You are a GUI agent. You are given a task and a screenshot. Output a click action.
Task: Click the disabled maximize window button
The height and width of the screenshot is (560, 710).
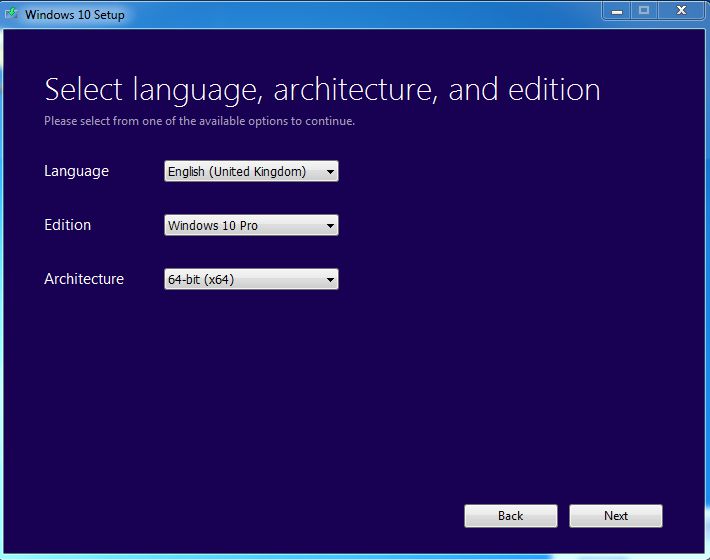644,10
